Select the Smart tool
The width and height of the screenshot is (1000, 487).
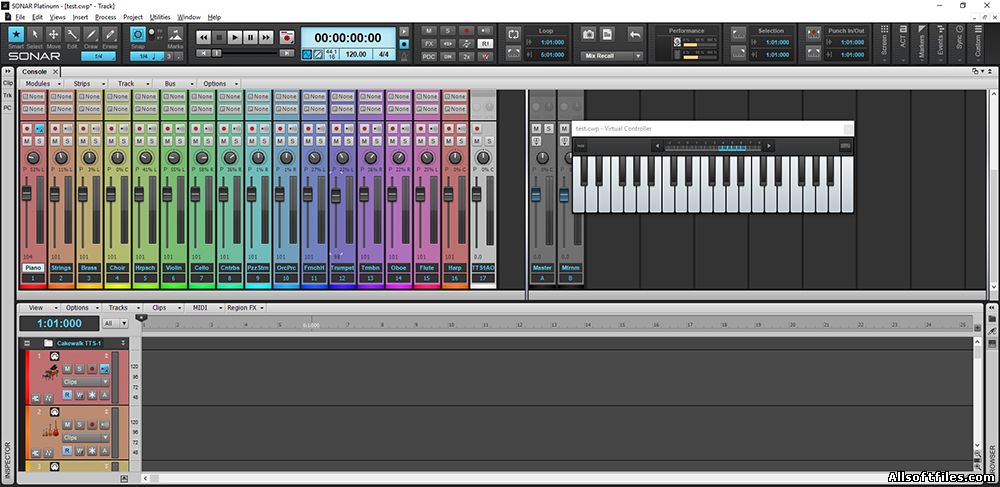tap(17, 34)
